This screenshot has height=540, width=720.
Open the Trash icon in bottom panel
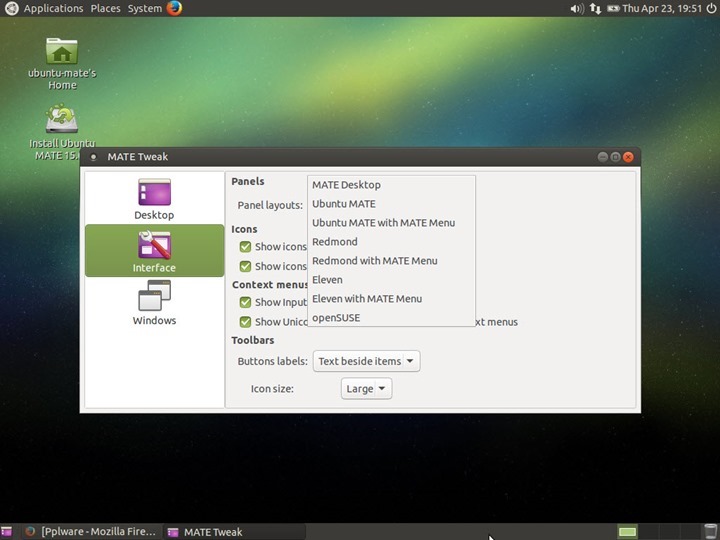710,531
